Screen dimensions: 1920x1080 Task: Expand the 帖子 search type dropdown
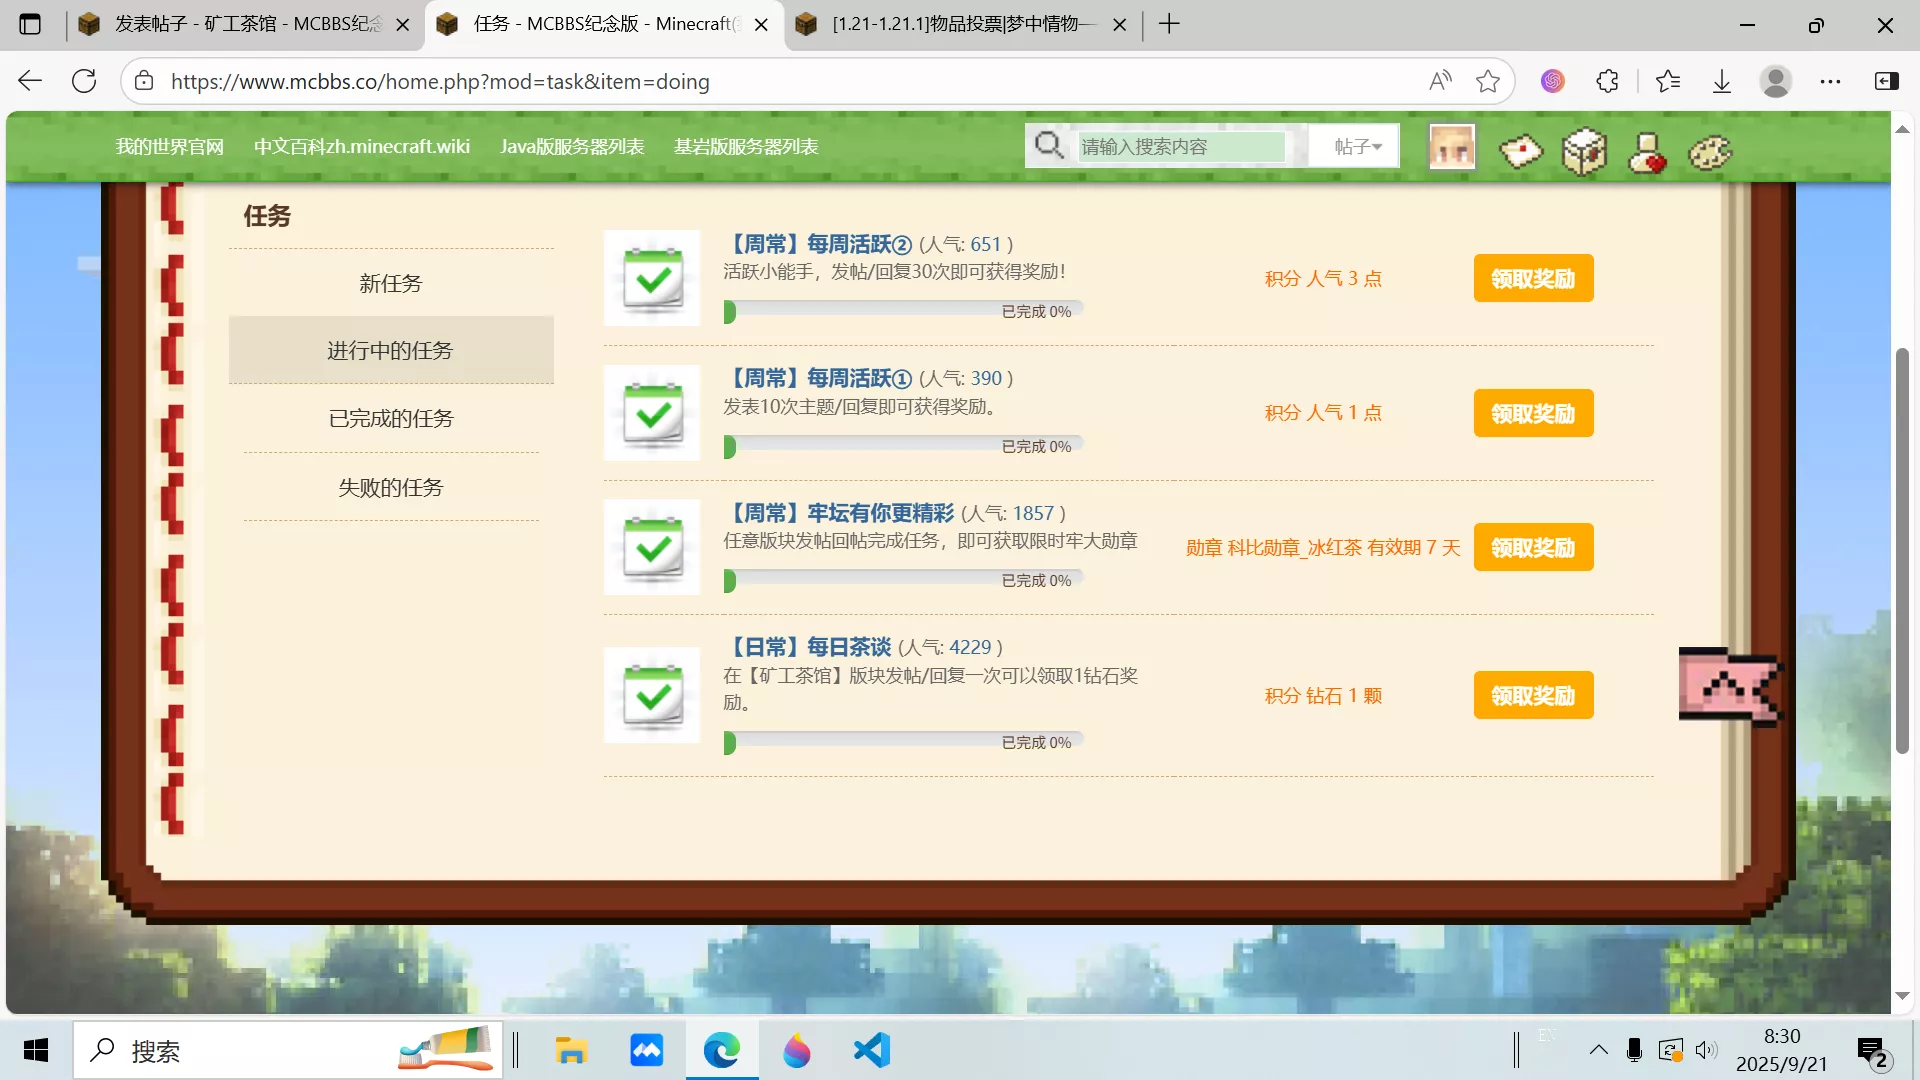point(1357,147)
